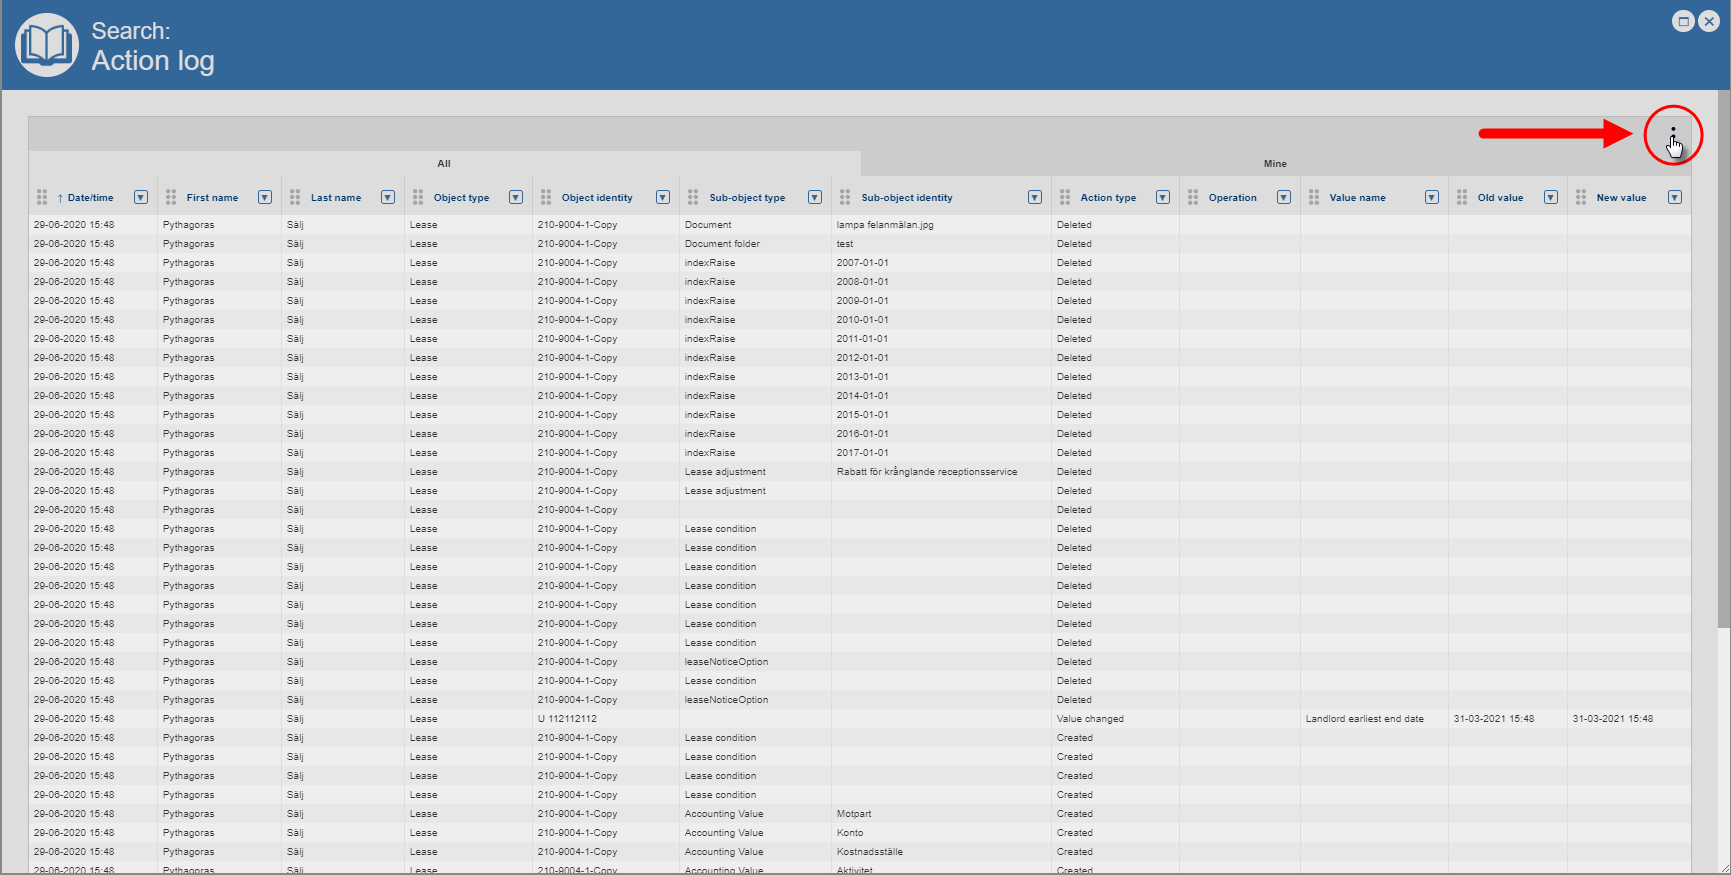Sort by the Action type column header

(1108, 198)
